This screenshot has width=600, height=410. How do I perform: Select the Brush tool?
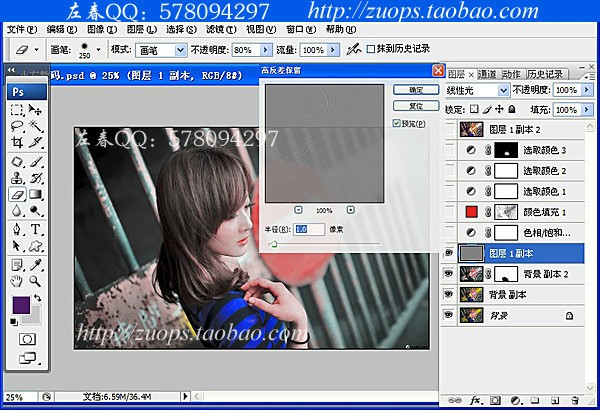coord(36,162)
